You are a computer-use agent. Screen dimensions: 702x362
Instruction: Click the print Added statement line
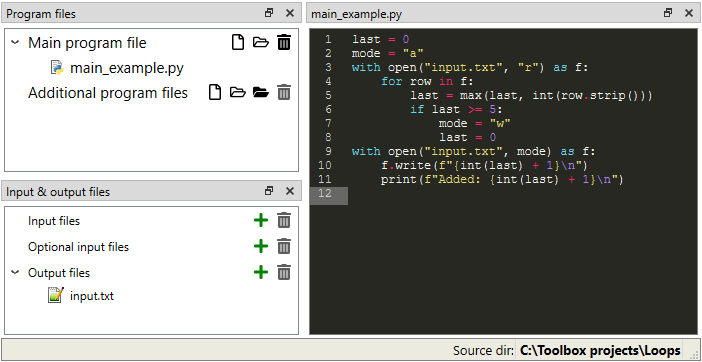tap(502, 179)
